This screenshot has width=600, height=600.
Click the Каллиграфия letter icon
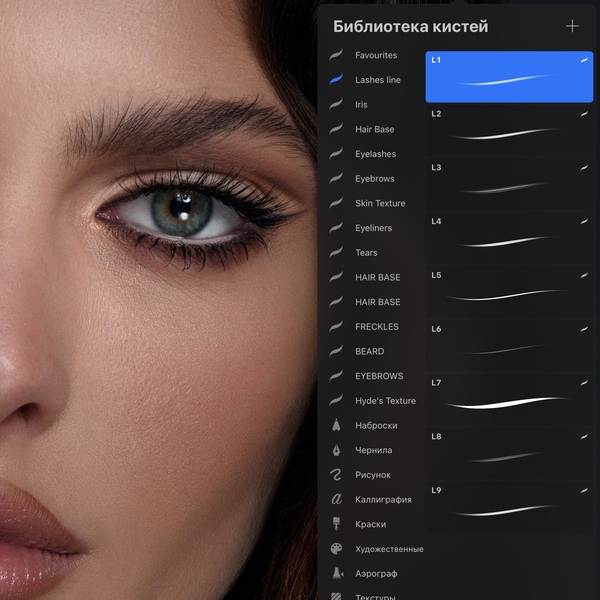pyautogui.click(x=336, y=499)
